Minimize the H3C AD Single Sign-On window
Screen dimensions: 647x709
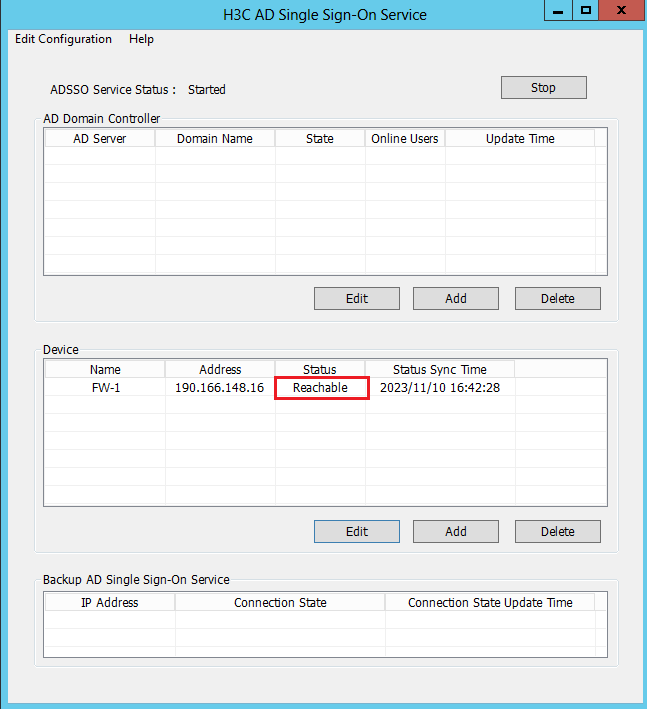558,10
